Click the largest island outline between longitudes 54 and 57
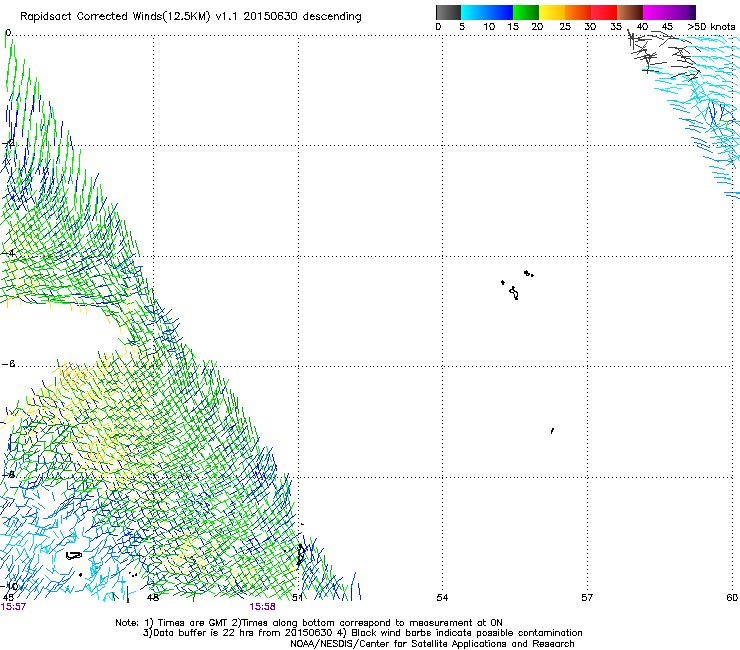The width and height of the screenshot is (740, 650). pyautogui.click(x=514, y=293)
